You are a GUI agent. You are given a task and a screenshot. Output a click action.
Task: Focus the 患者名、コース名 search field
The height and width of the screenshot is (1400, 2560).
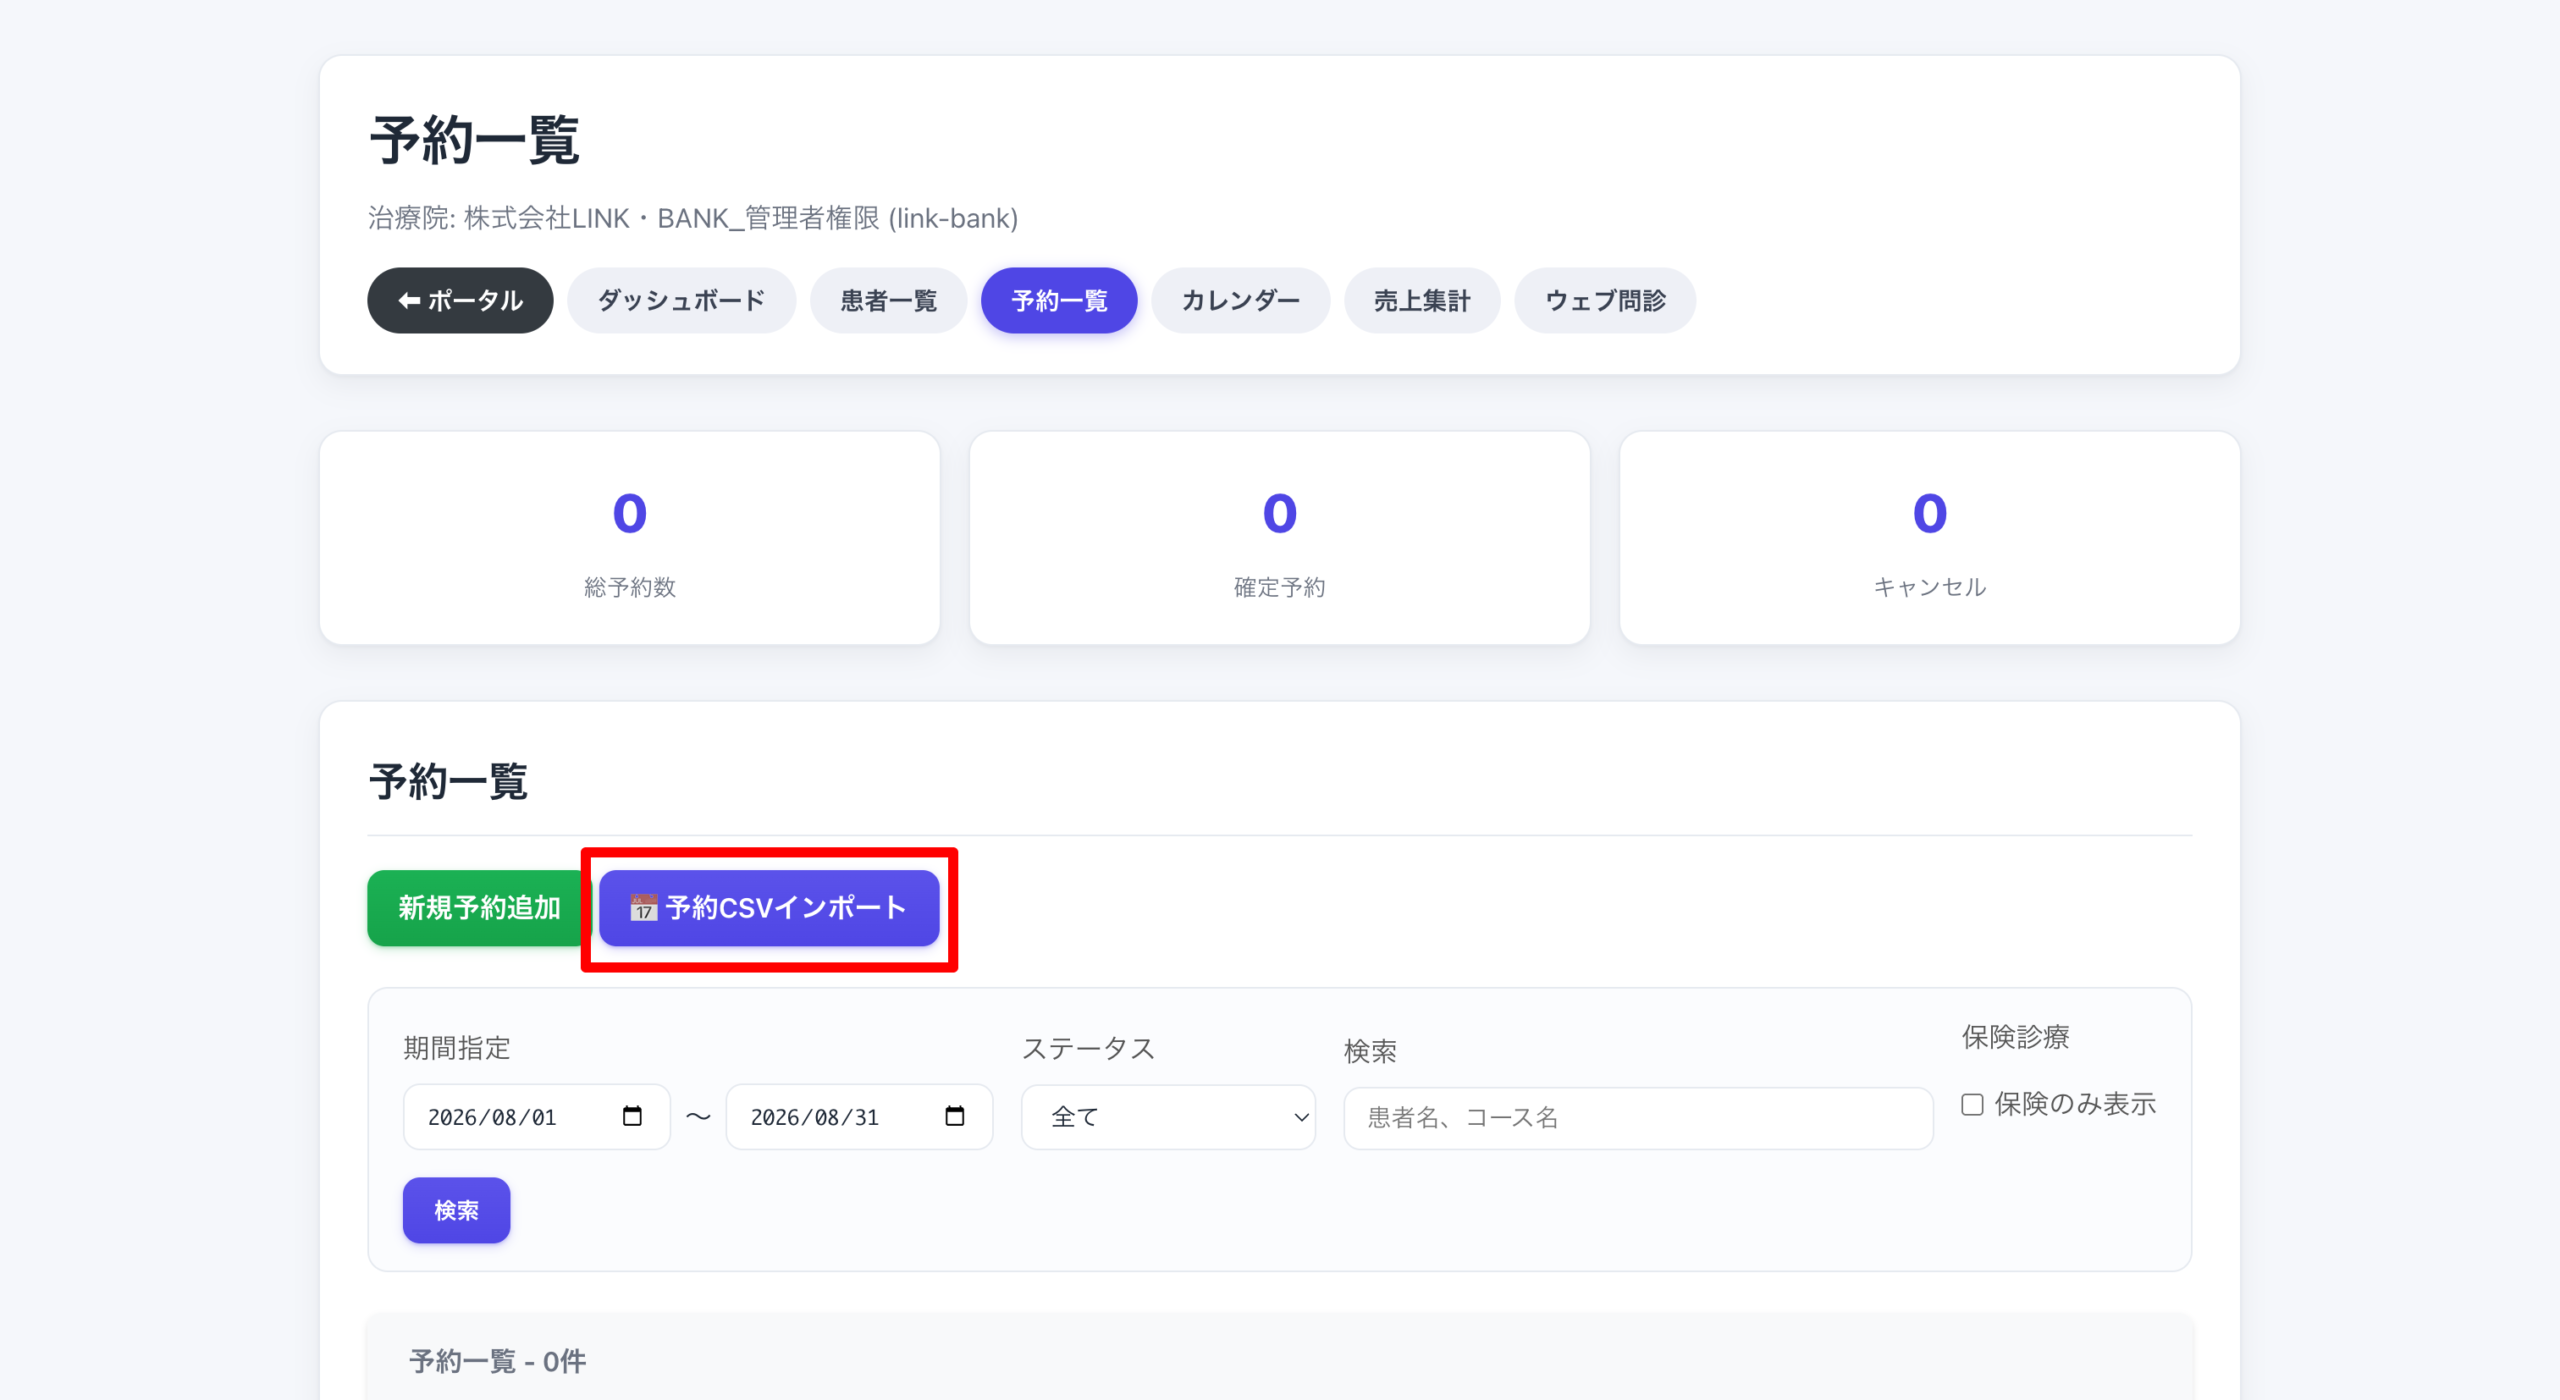coord(1638,1118)
